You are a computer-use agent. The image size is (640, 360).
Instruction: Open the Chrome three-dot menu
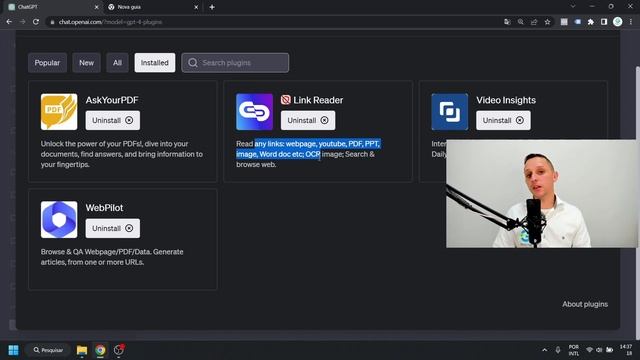[631, 22]
